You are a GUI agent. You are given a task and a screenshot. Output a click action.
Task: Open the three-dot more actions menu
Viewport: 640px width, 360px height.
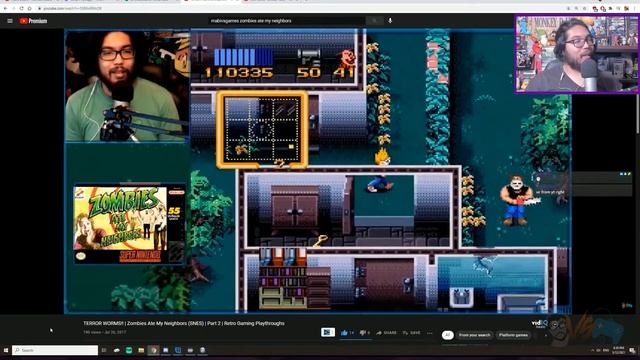click(x=429, y=333)
